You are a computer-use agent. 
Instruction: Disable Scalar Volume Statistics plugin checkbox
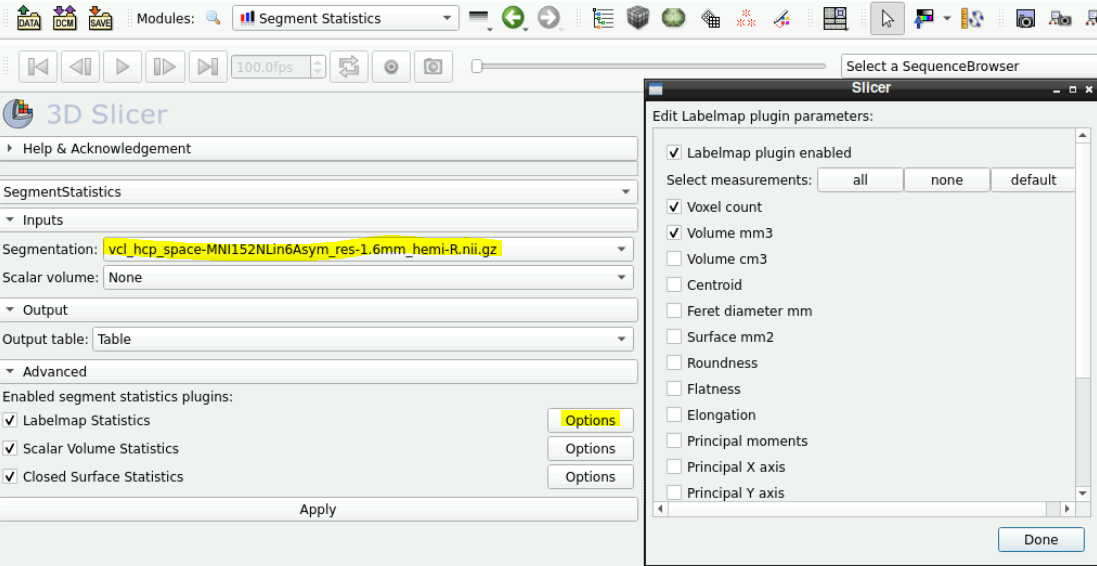tap(10, 448)
